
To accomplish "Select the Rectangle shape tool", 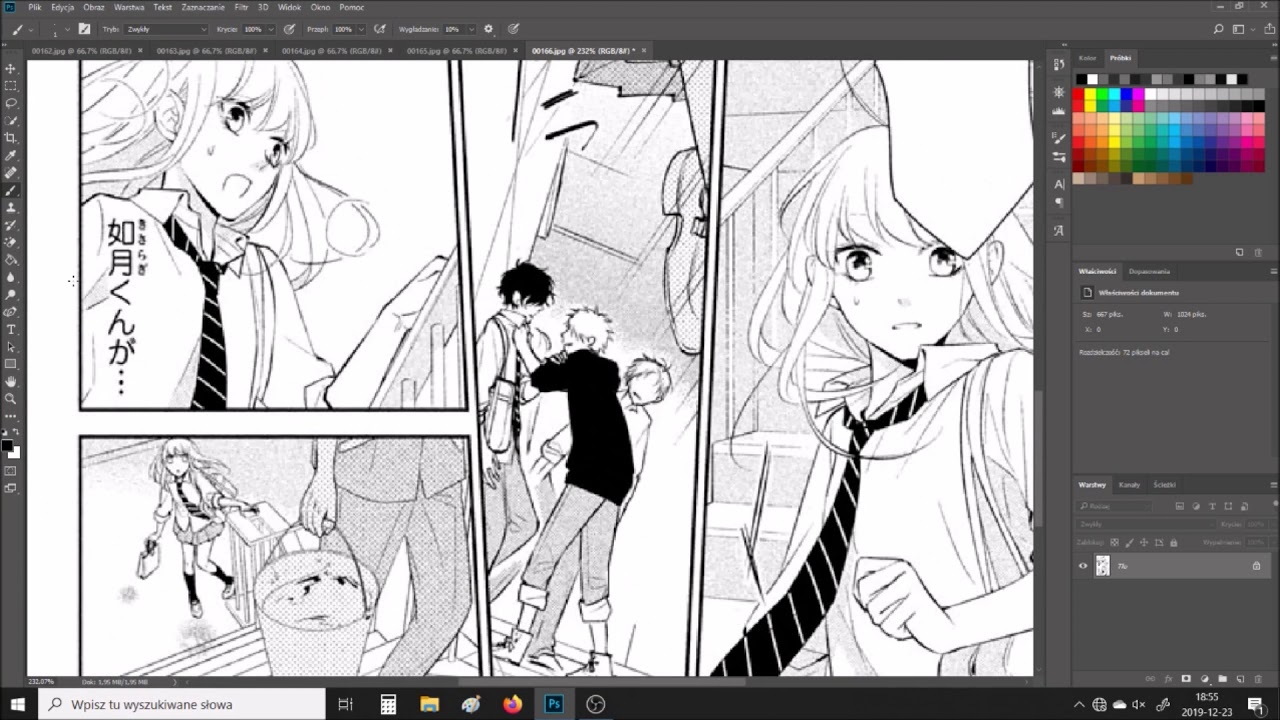I will [x=11, y=364].
